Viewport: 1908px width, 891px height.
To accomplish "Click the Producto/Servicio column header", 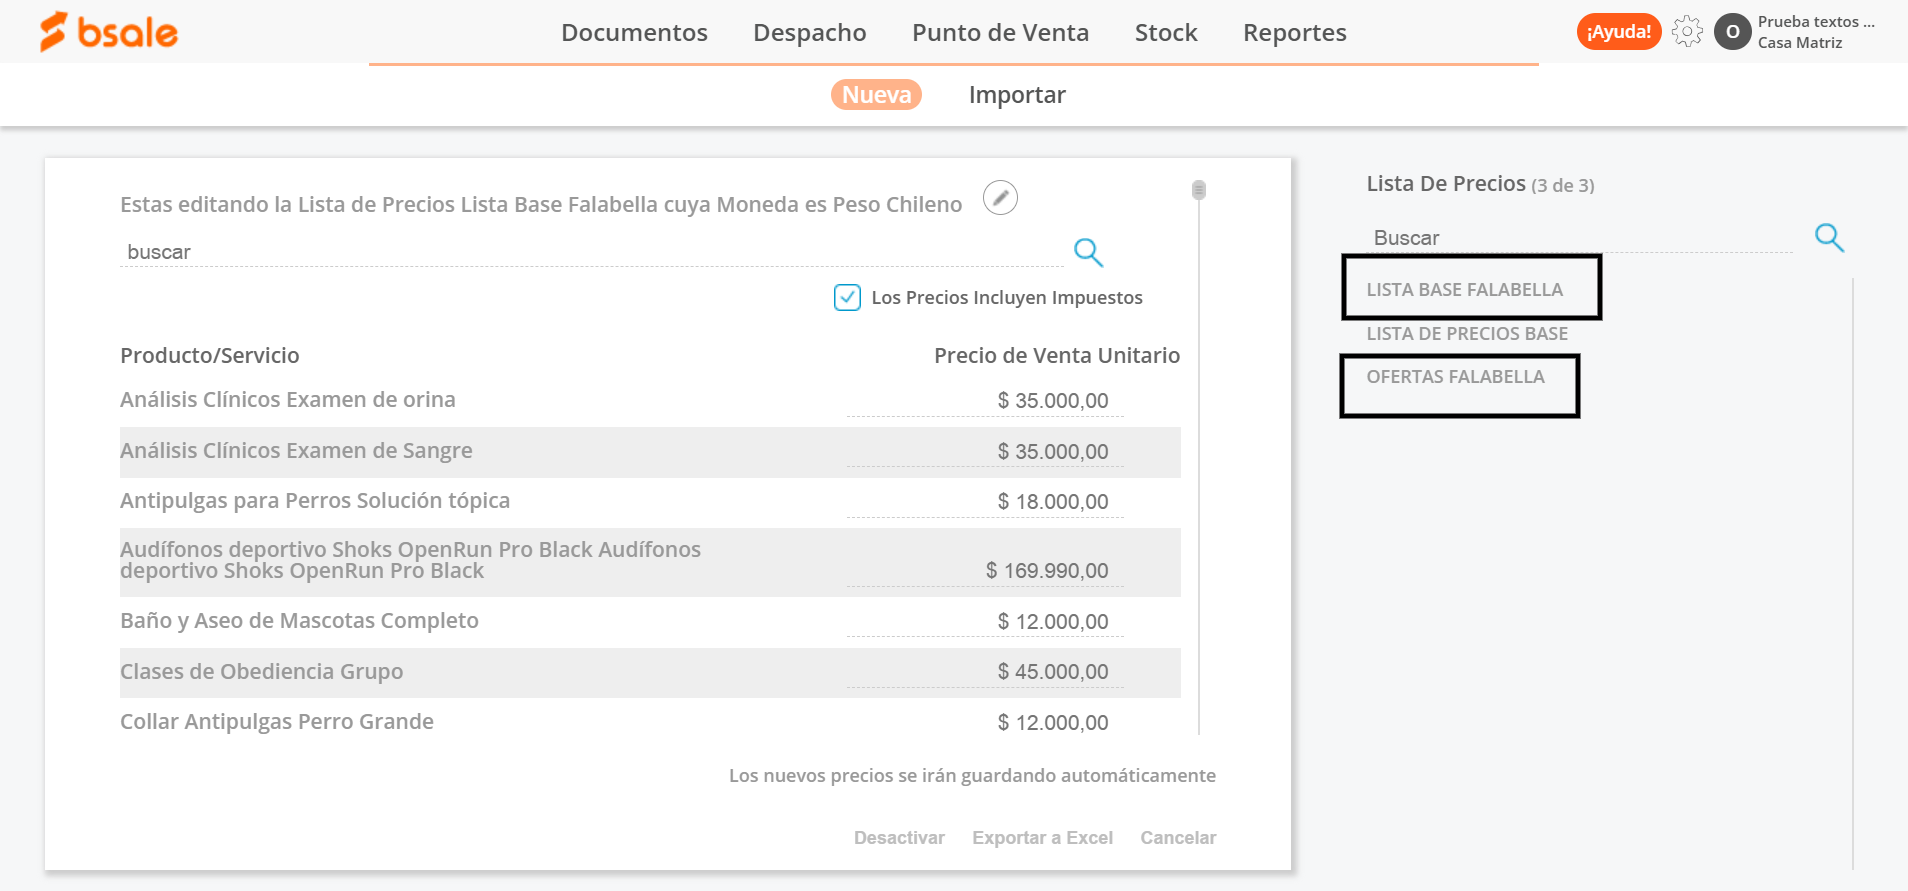I will point(210,356).
